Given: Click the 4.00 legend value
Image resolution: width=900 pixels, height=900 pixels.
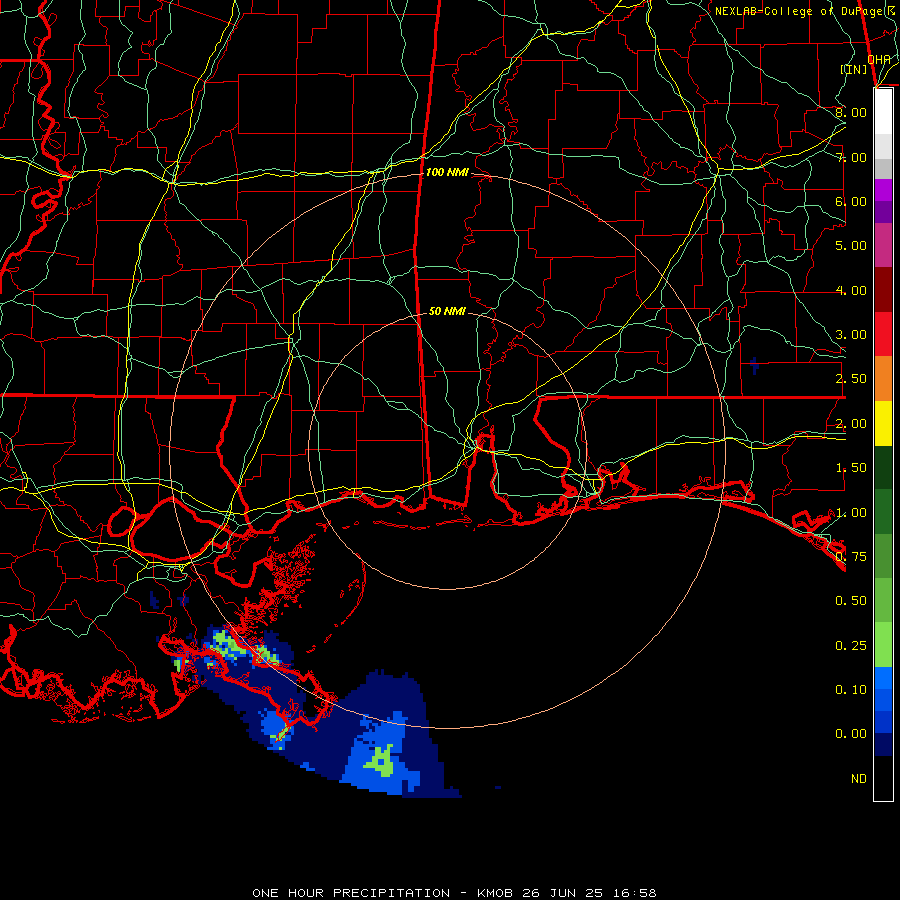Looking at the screenshot, I should (851, 290).
